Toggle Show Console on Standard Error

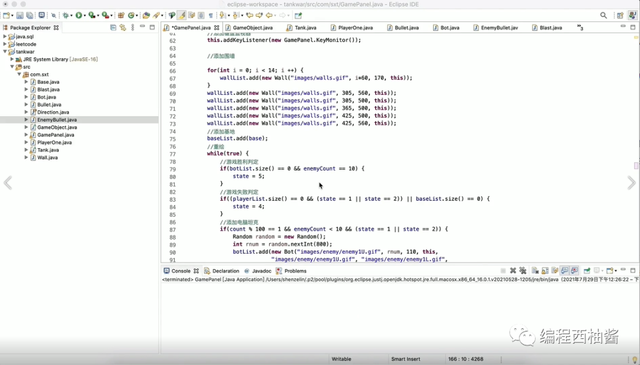(x=574, y=271)
